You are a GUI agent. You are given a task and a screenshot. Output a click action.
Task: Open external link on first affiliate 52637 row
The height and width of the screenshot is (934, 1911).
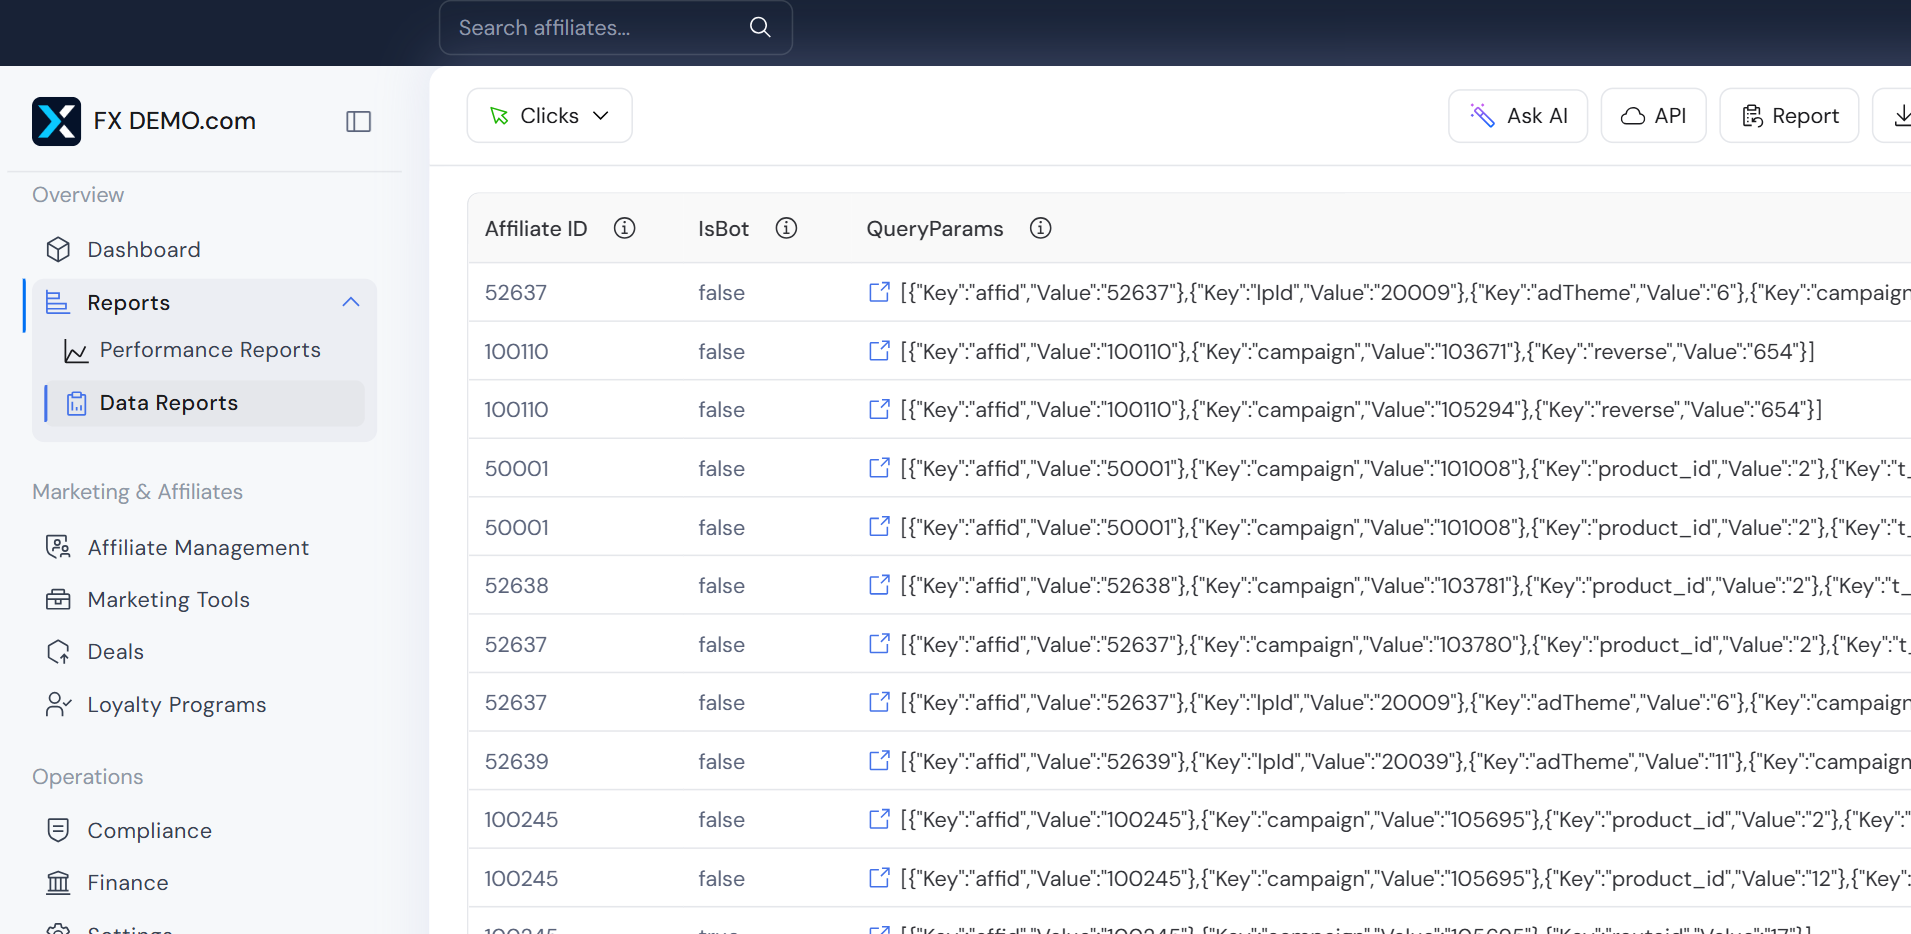pyautogui.click(x=879, y=292)
